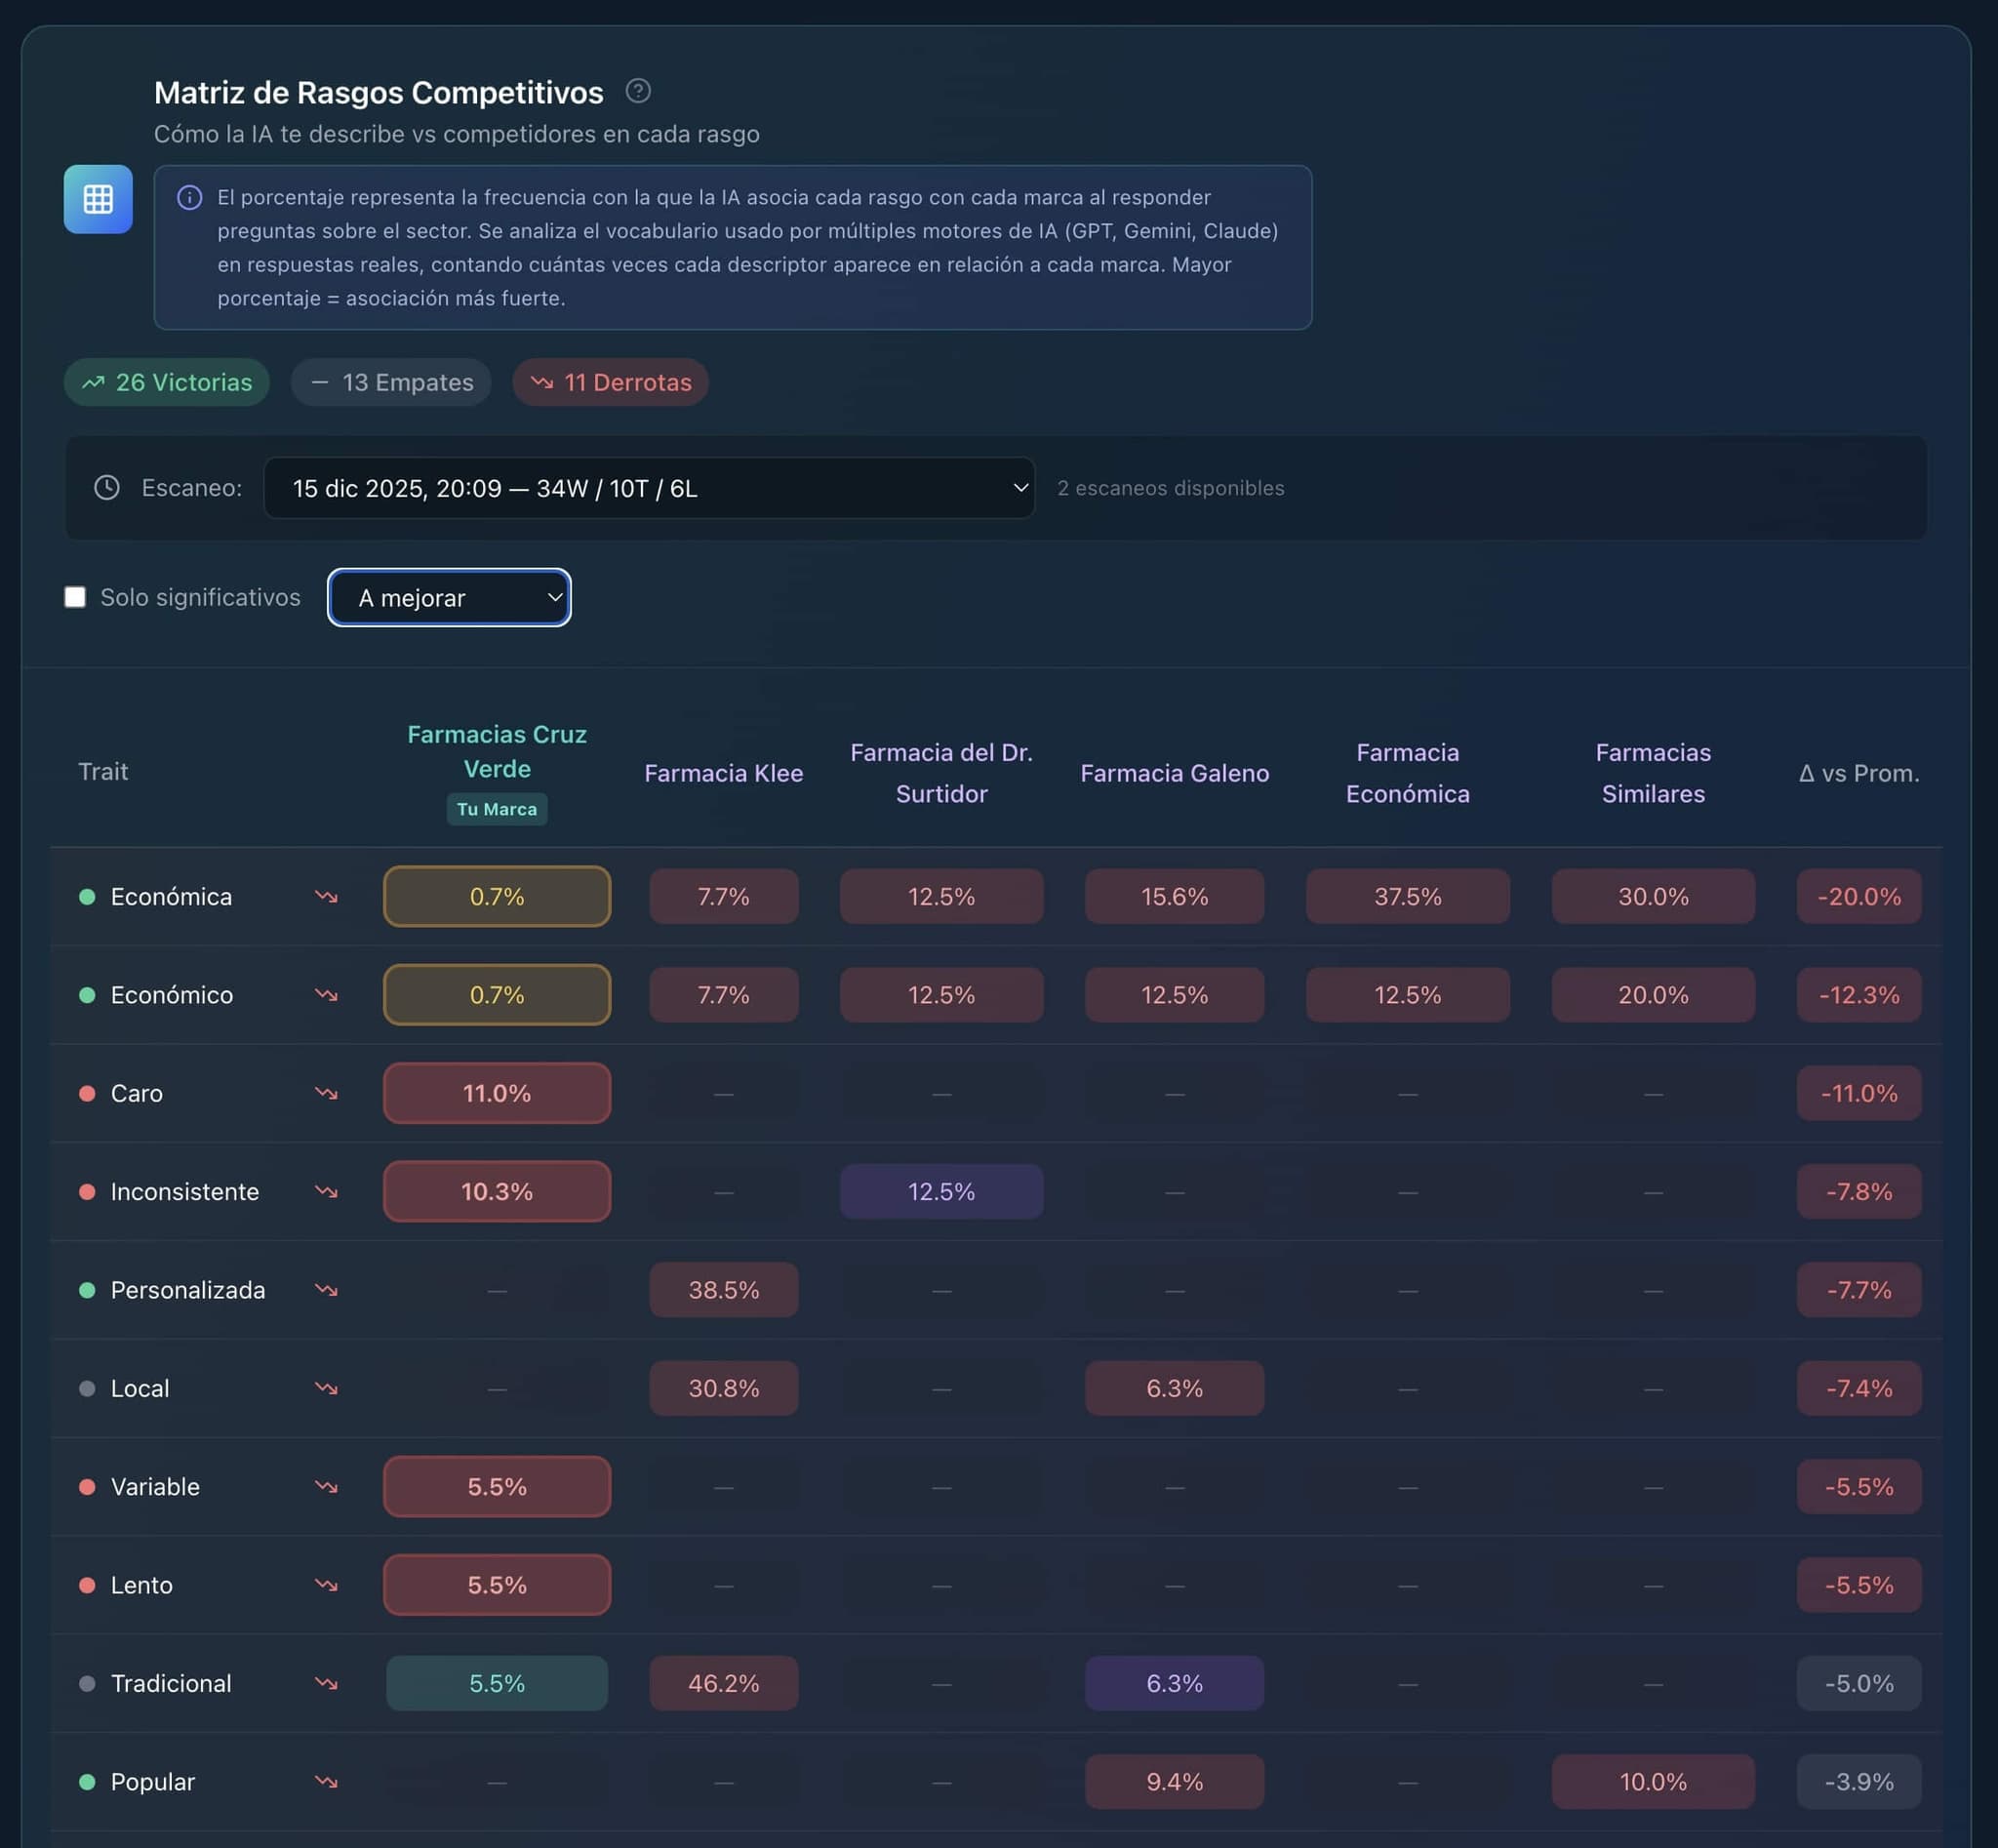Click the help question mark icon beside the title
The image size is (1998, 1848).
[638, 91]
